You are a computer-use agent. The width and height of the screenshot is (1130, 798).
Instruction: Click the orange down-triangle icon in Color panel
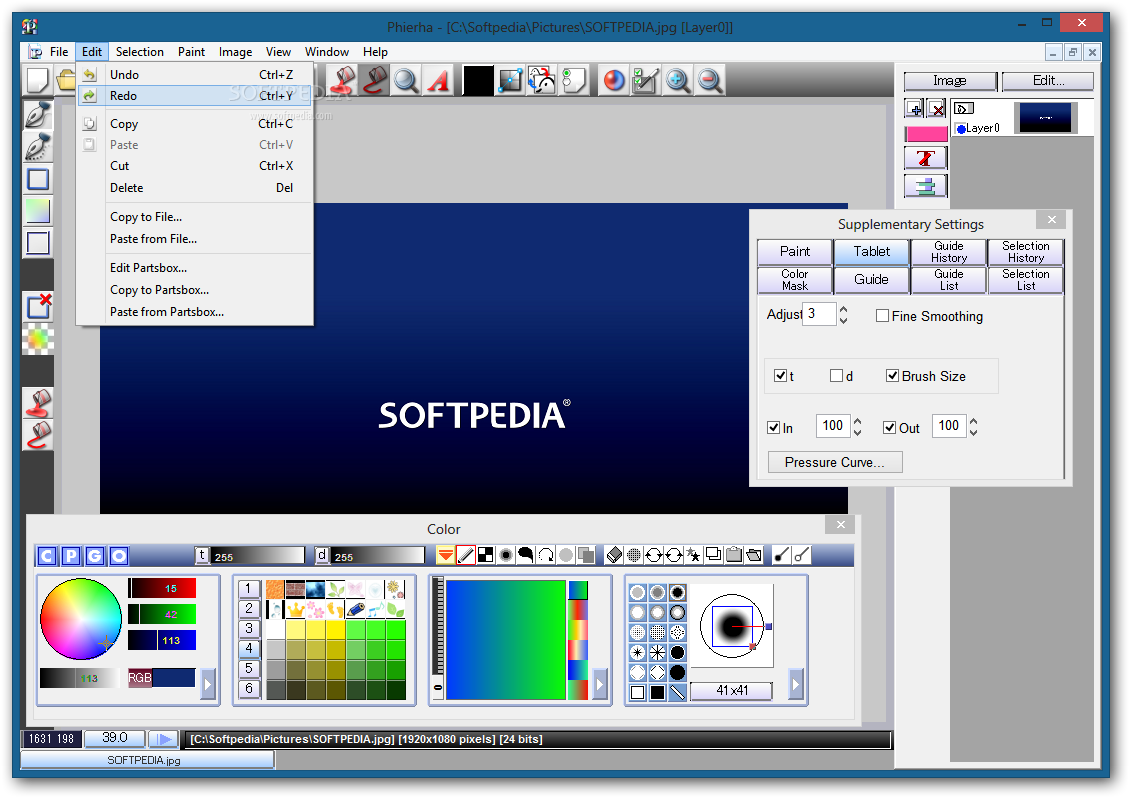point(445,554)
